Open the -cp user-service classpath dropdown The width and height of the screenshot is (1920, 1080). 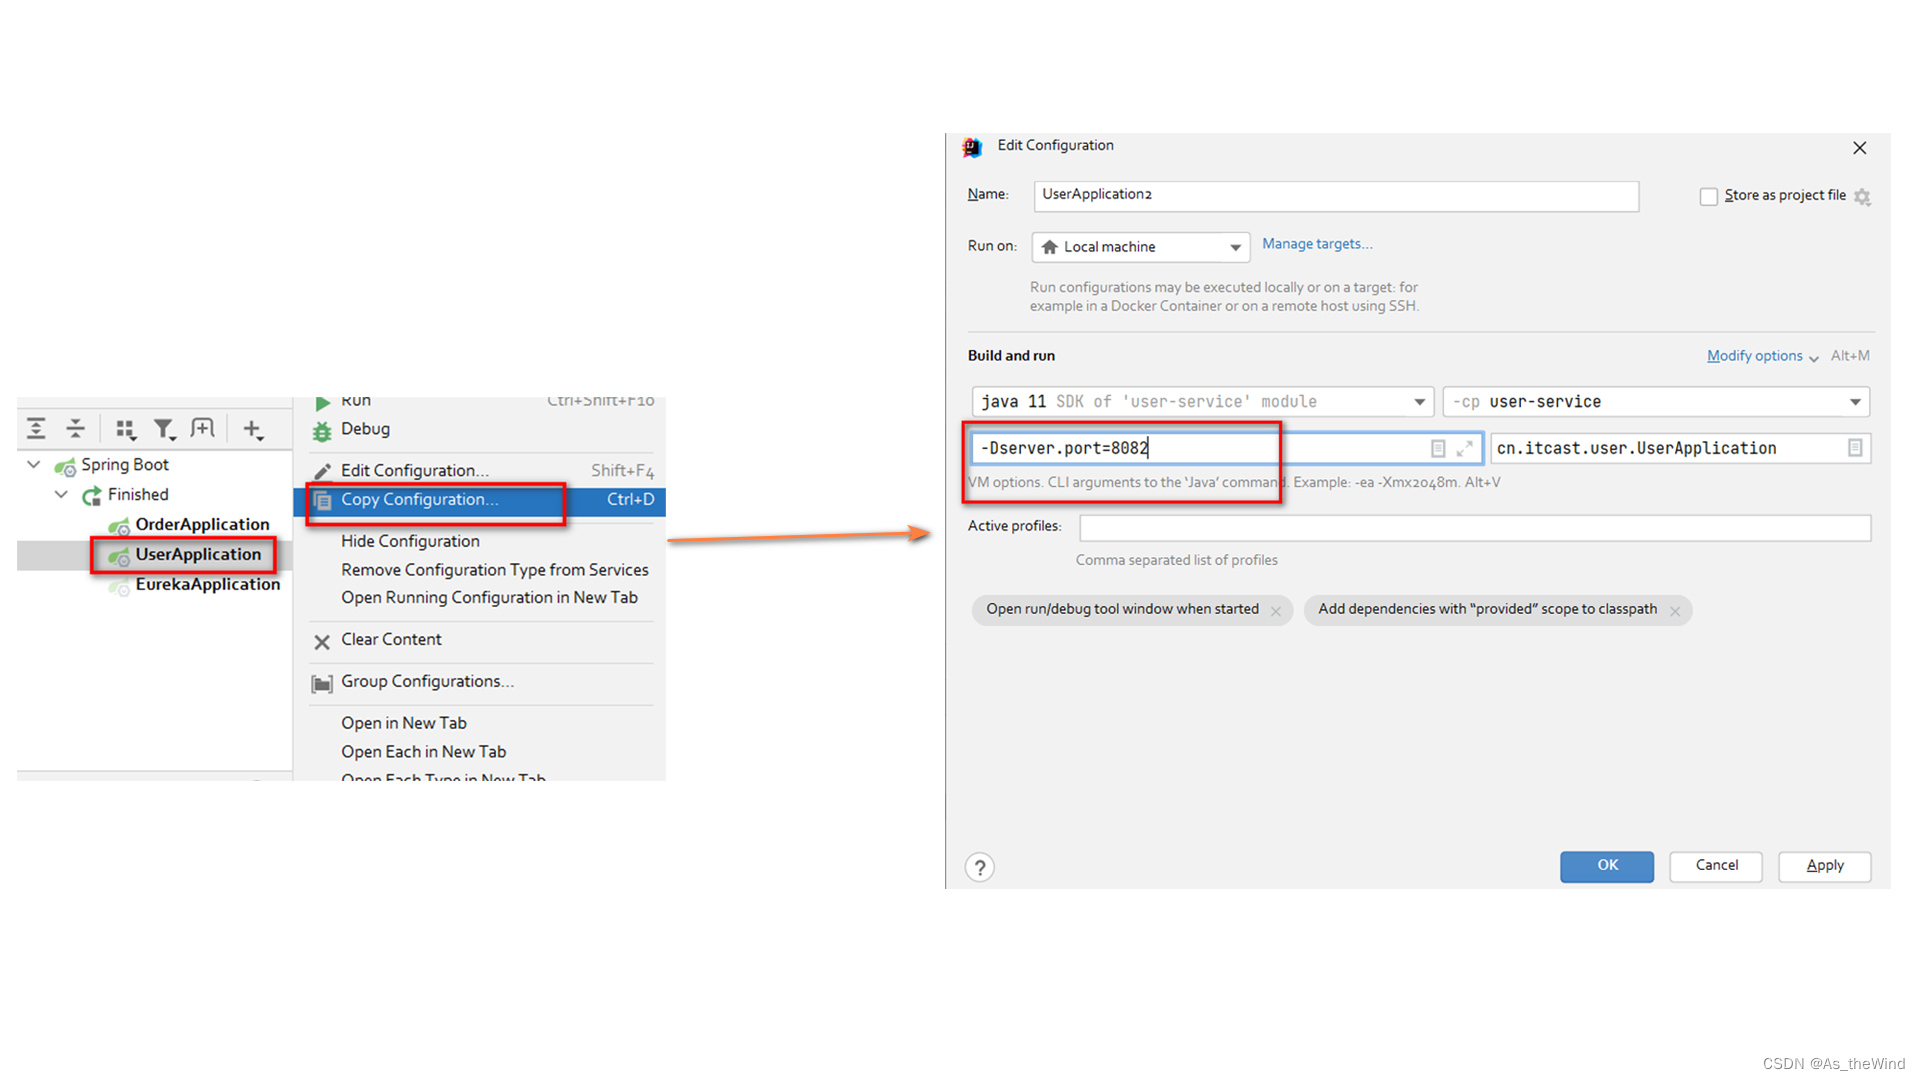coord(1657,402)
